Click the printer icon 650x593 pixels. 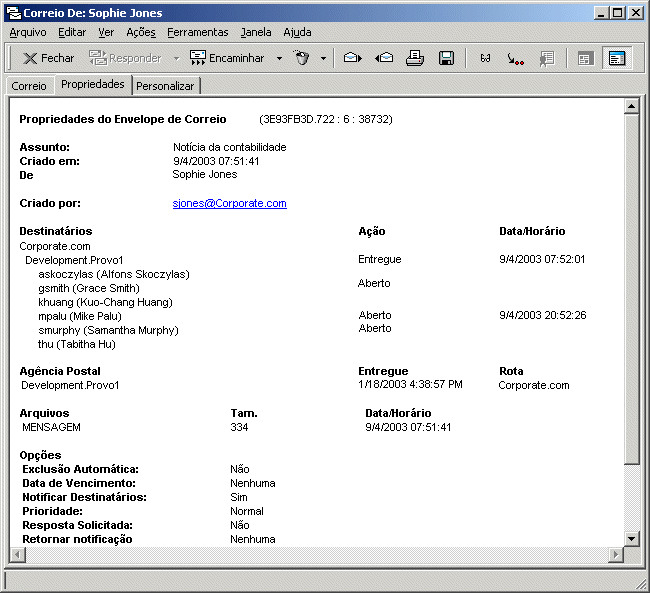point(415,58)
